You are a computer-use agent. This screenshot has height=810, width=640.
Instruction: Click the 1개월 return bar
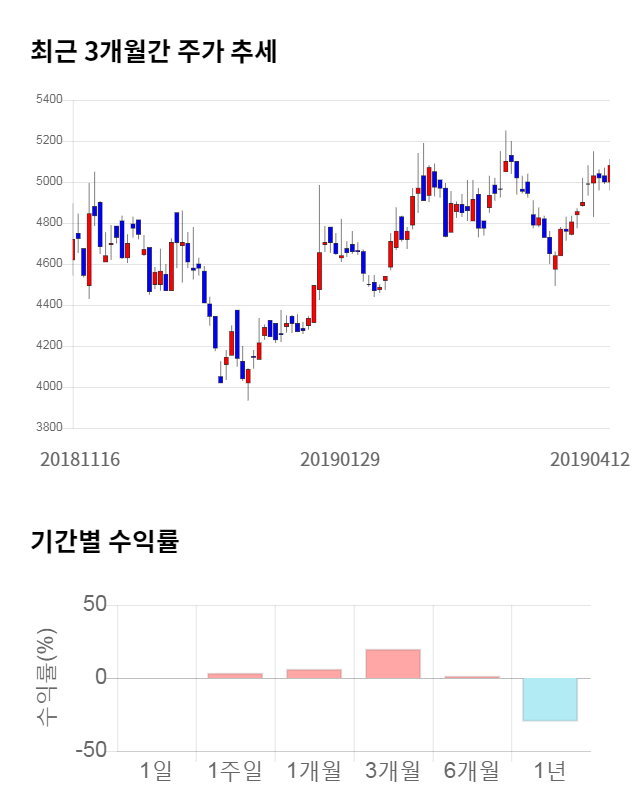coord(314,674)
